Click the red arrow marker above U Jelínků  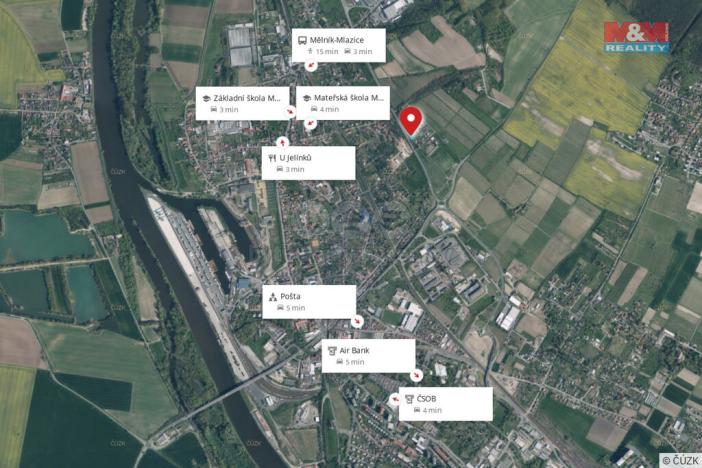(x=282, y=142)
